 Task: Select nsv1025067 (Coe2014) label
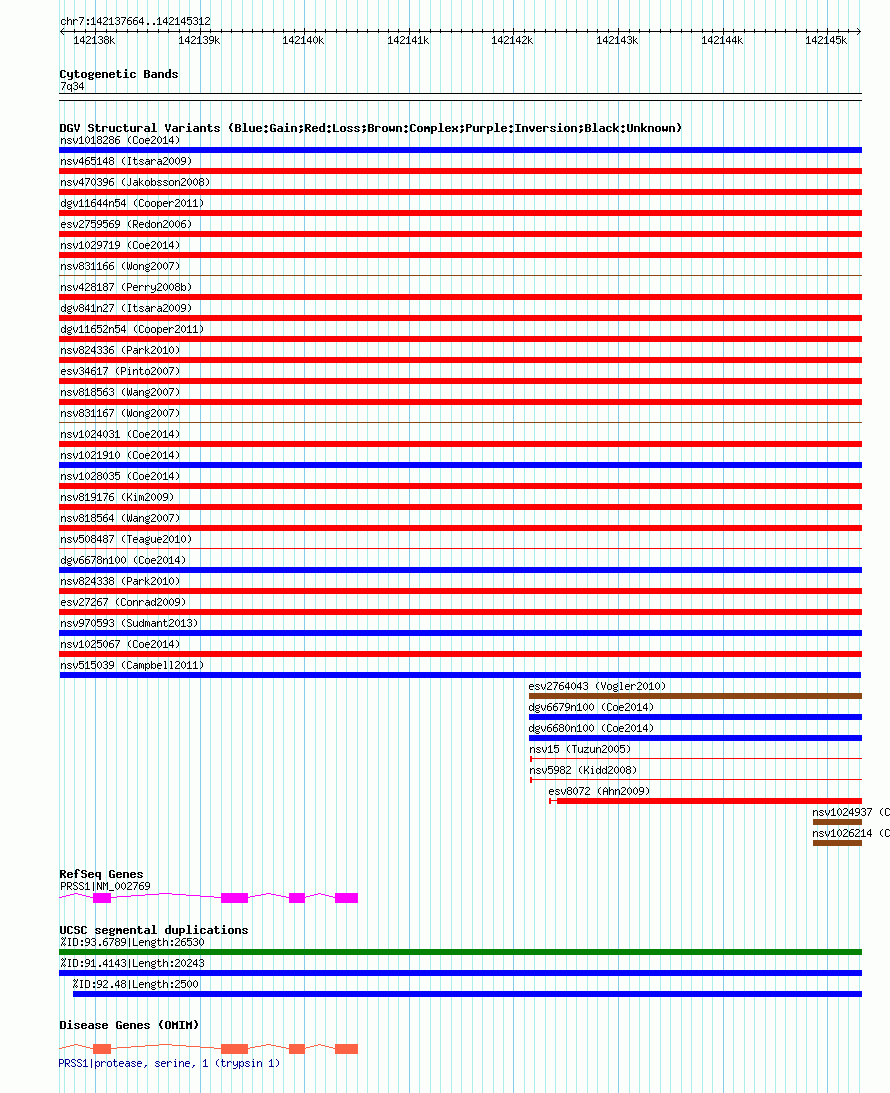tap(120, 644)
